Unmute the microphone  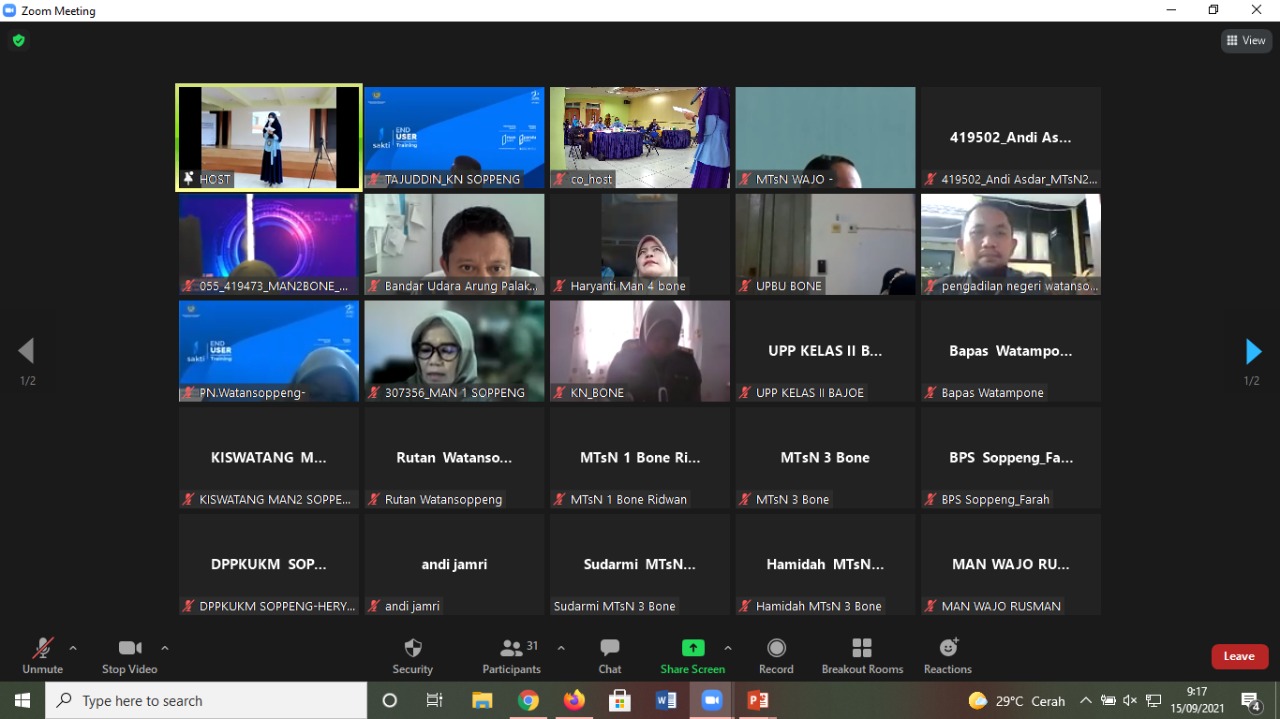42,655
